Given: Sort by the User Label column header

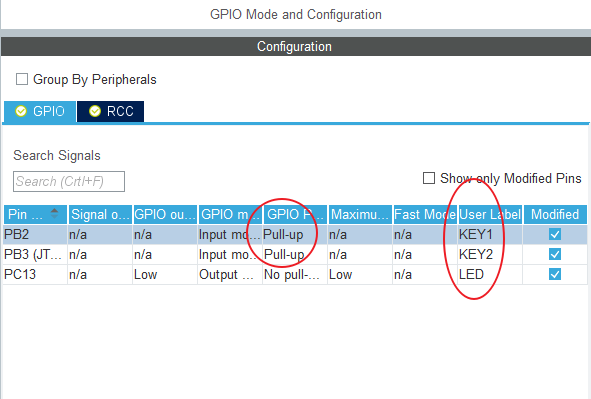Looking at the screenshot, I should tap(490, 214).
